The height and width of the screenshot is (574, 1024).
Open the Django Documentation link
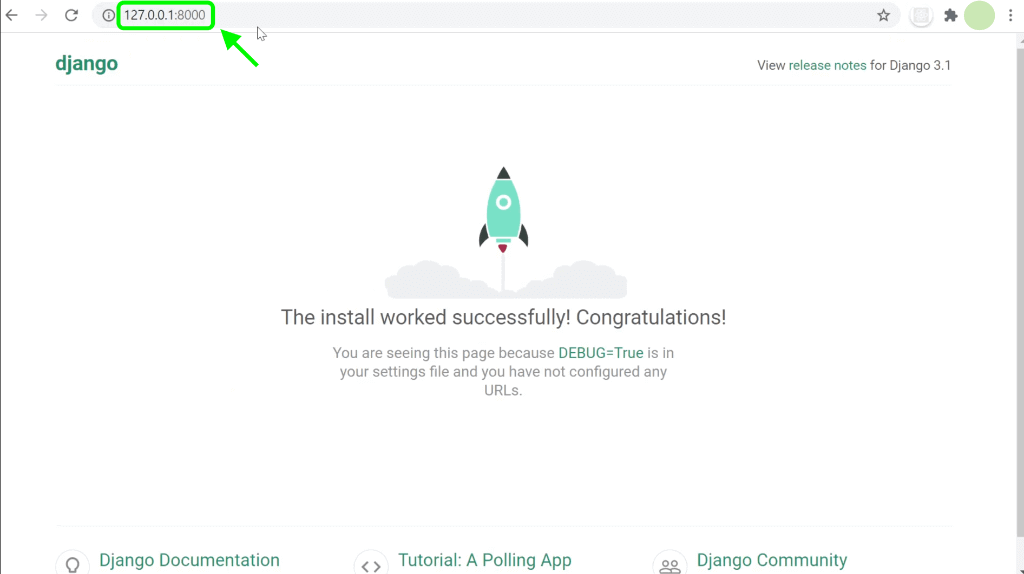click(x=189, y=560)
